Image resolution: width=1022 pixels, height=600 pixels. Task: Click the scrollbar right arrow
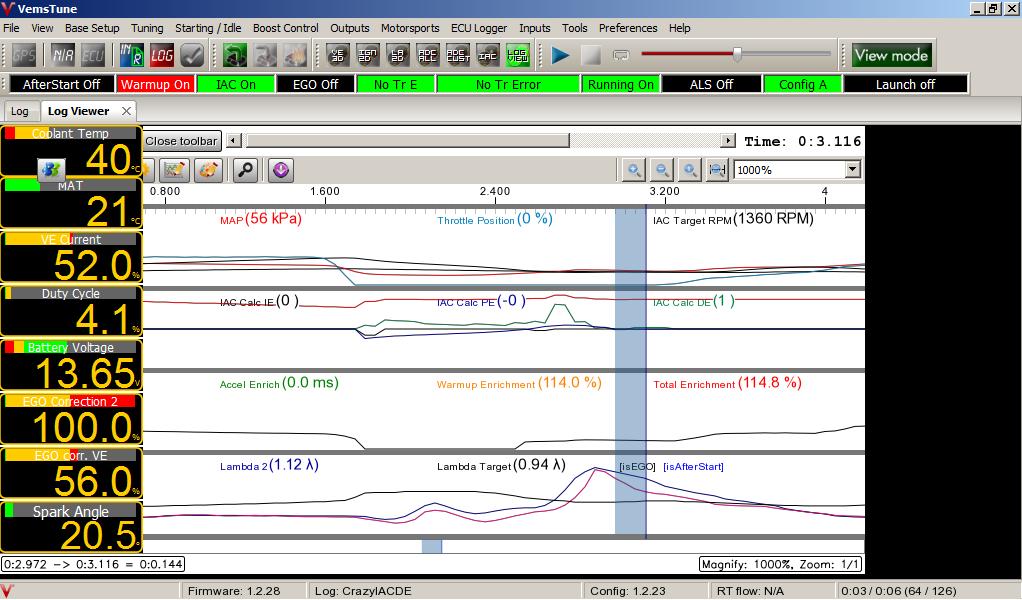[728, 141]
